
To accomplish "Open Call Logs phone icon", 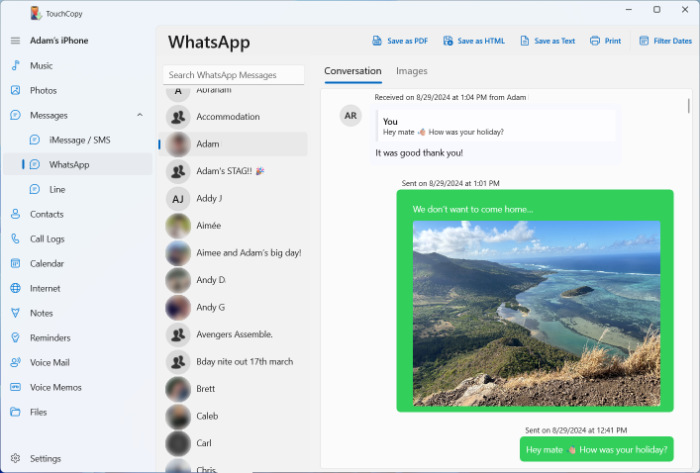I will [15, 239].
